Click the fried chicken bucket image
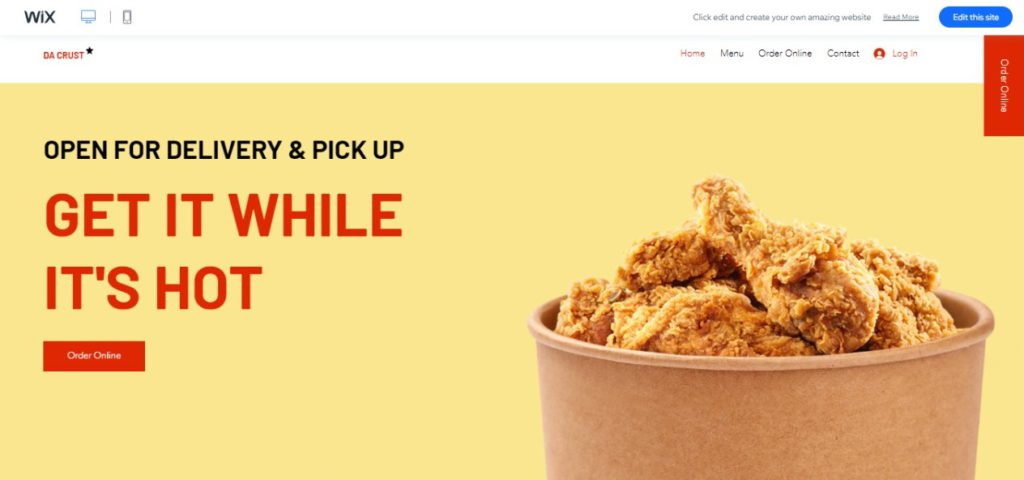 [x=761, y=328]
